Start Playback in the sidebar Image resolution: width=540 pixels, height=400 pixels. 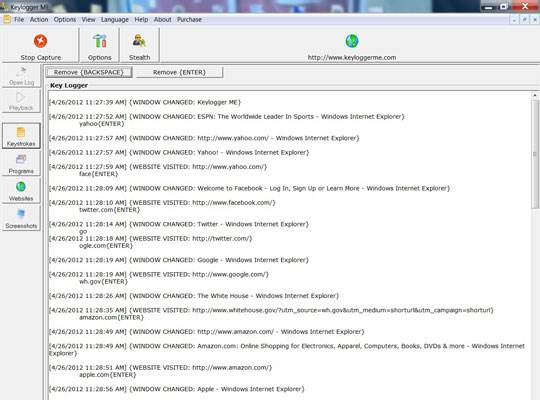coord(21,101)
